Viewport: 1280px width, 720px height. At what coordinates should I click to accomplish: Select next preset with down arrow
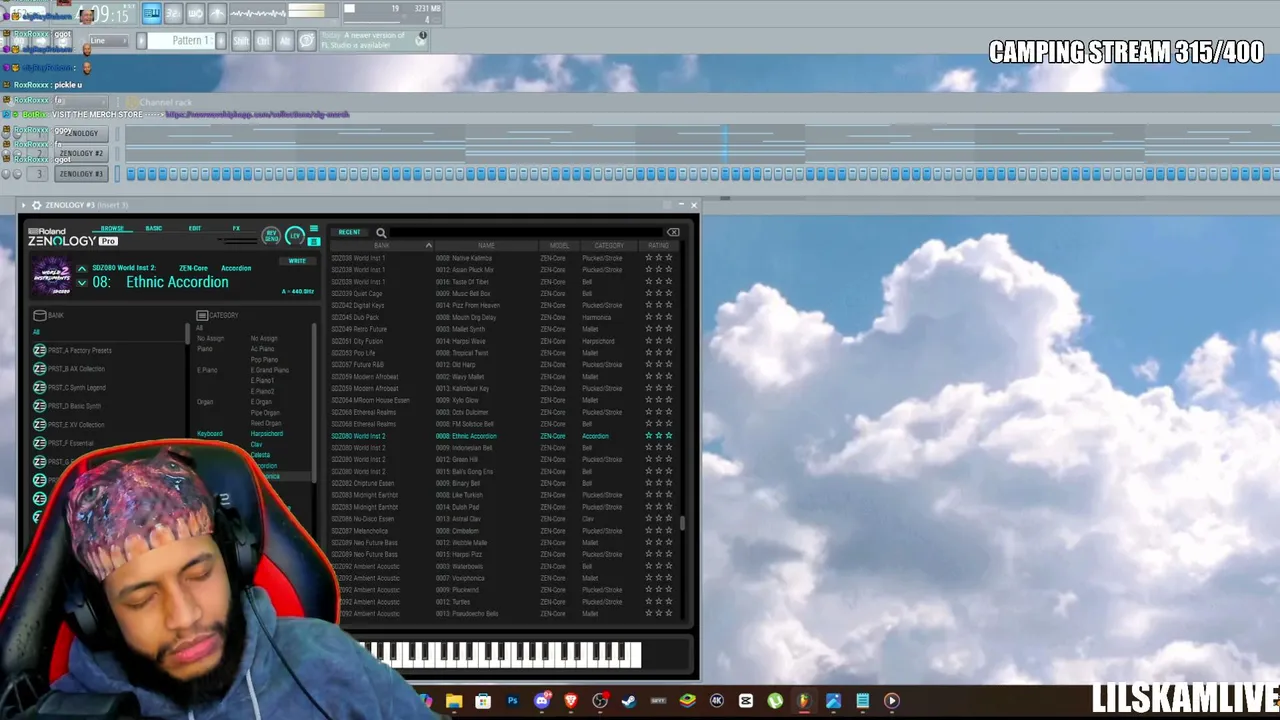click(82, 283)
